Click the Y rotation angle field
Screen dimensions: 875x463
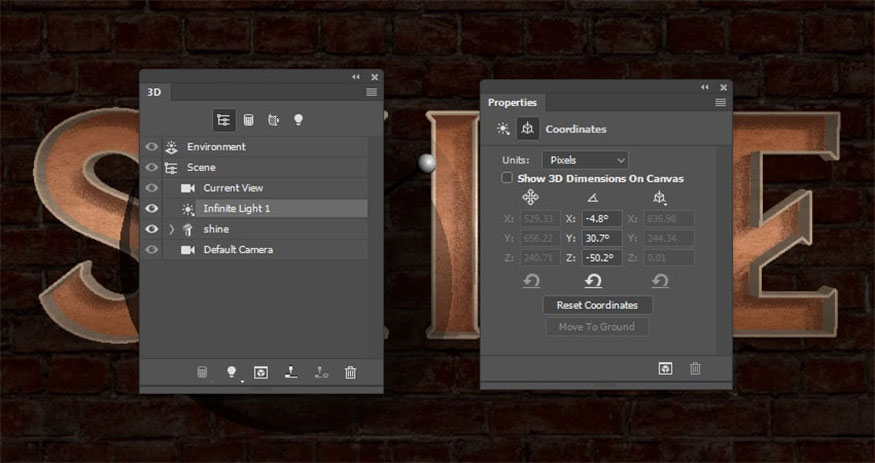coord(601,238)
